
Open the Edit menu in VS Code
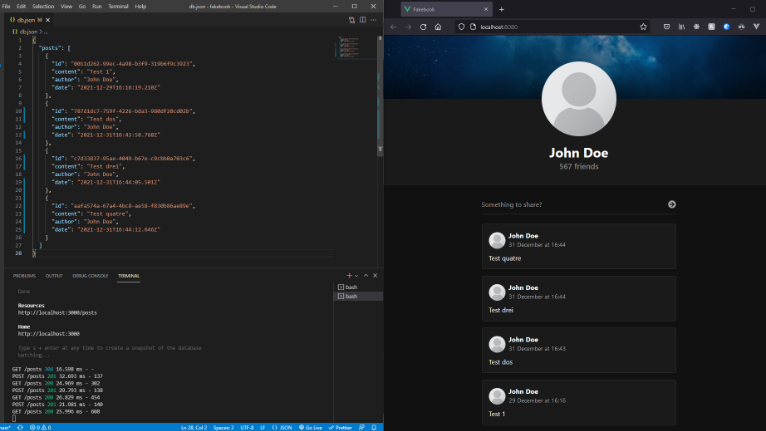[21, 6]
